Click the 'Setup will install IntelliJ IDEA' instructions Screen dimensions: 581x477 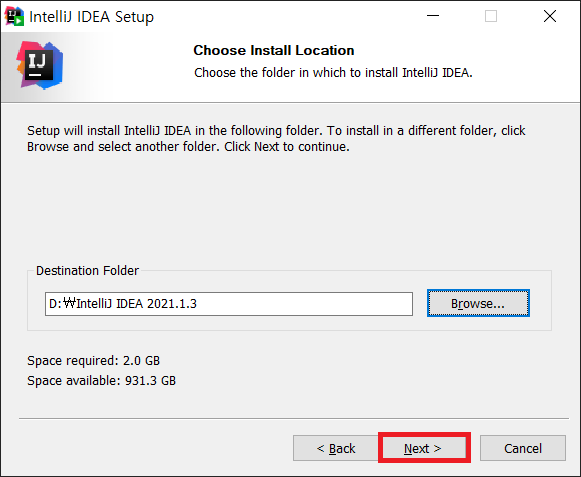pyautogui.click(x=276, y=139)
